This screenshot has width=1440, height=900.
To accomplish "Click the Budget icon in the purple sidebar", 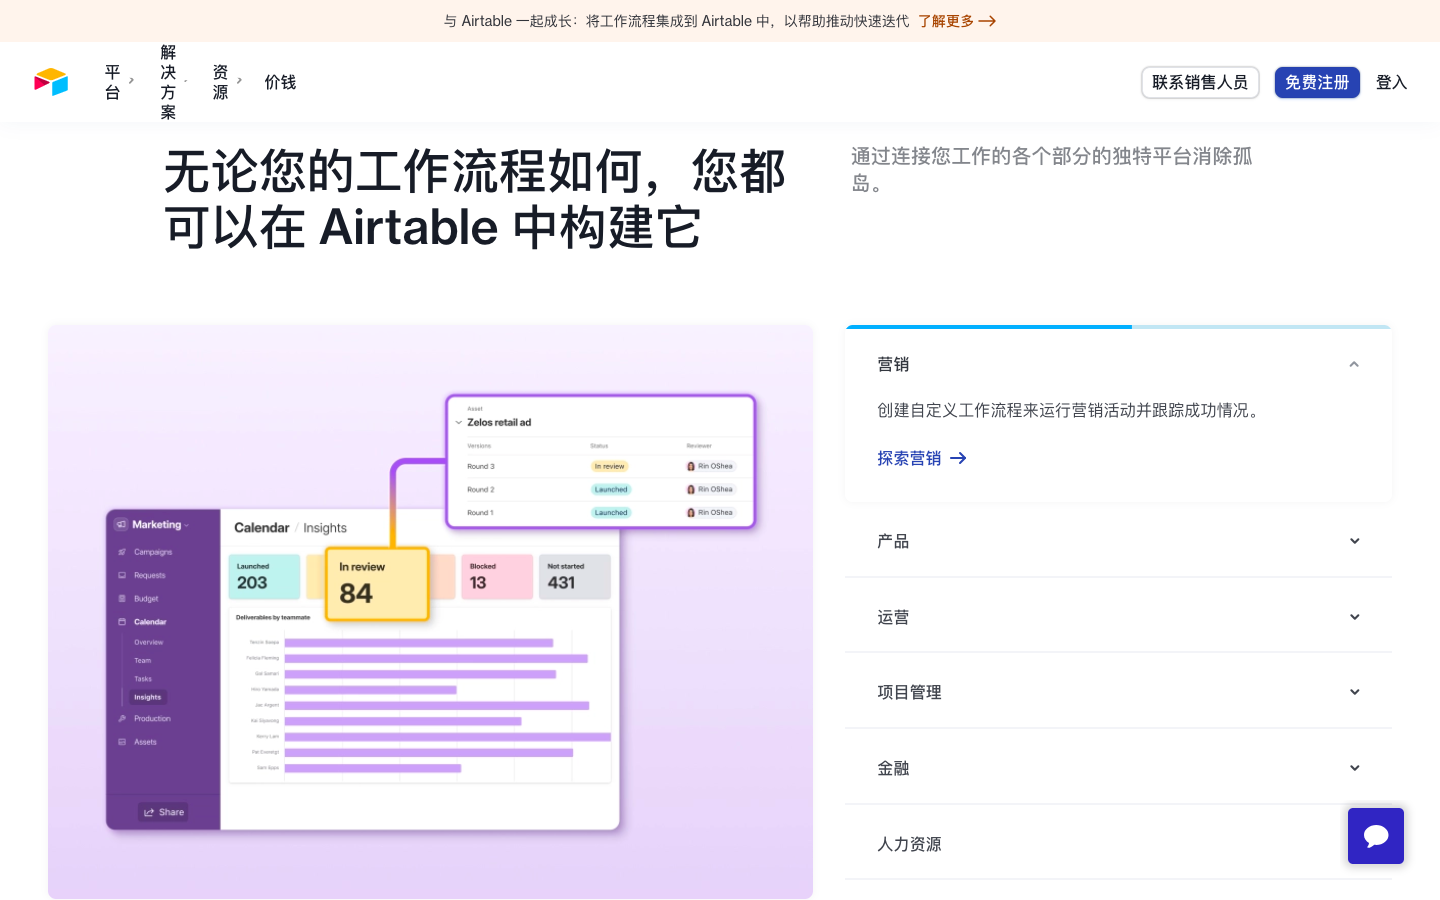I will click(x=121, y=598).
